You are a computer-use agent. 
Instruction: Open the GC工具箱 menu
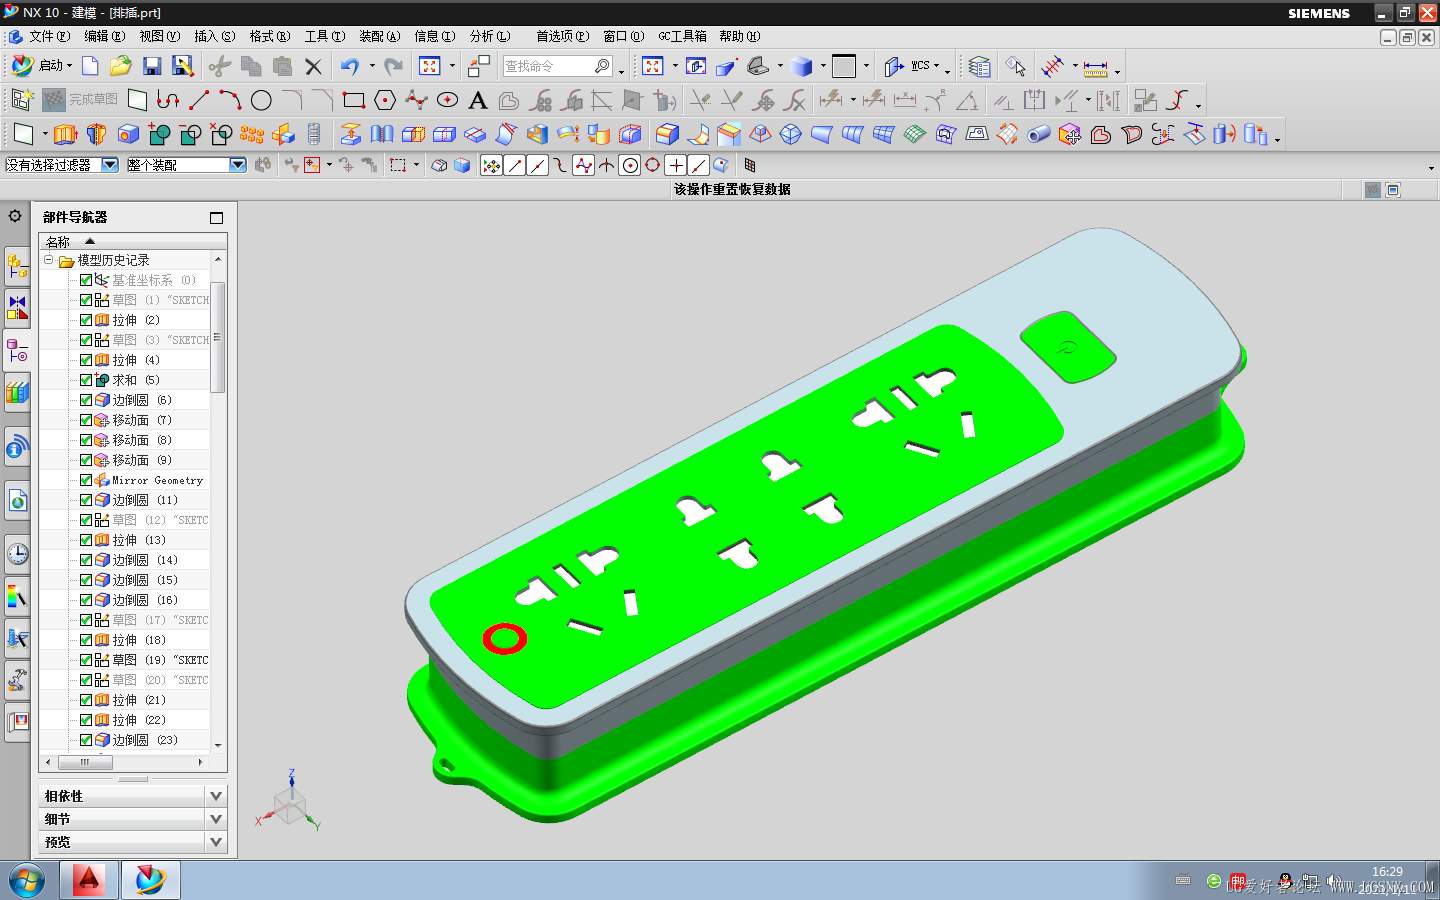point(682,36)
